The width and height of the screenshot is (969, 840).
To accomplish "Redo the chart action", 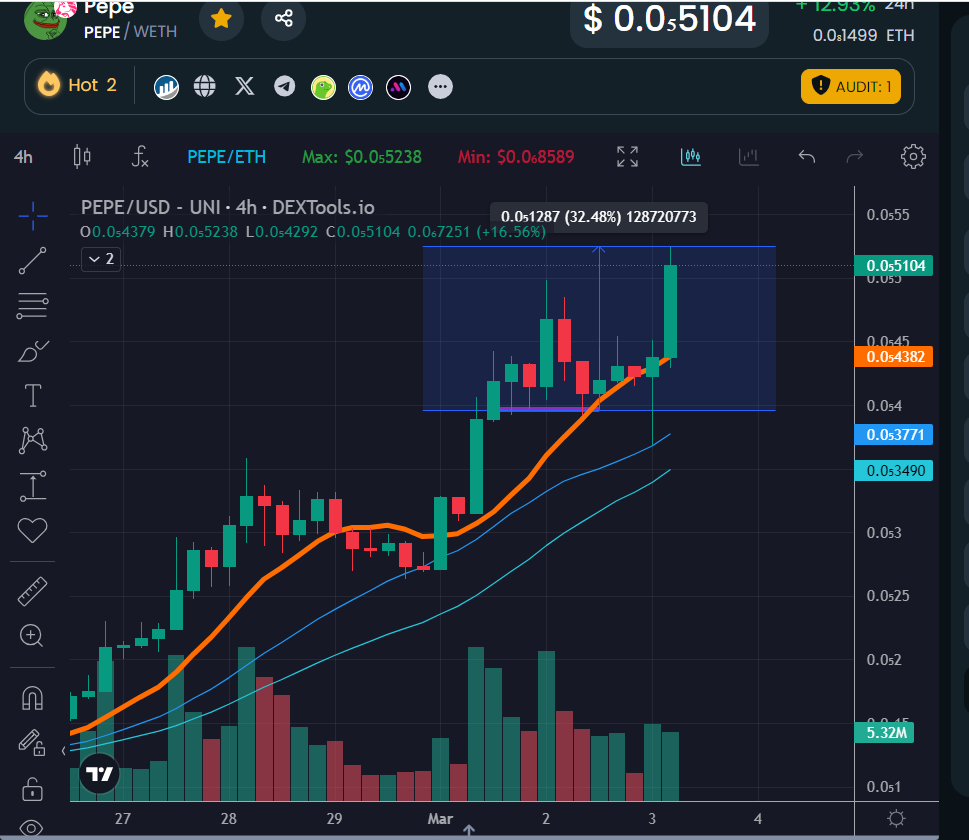I will pyautogui.click(x=855, y=157).
